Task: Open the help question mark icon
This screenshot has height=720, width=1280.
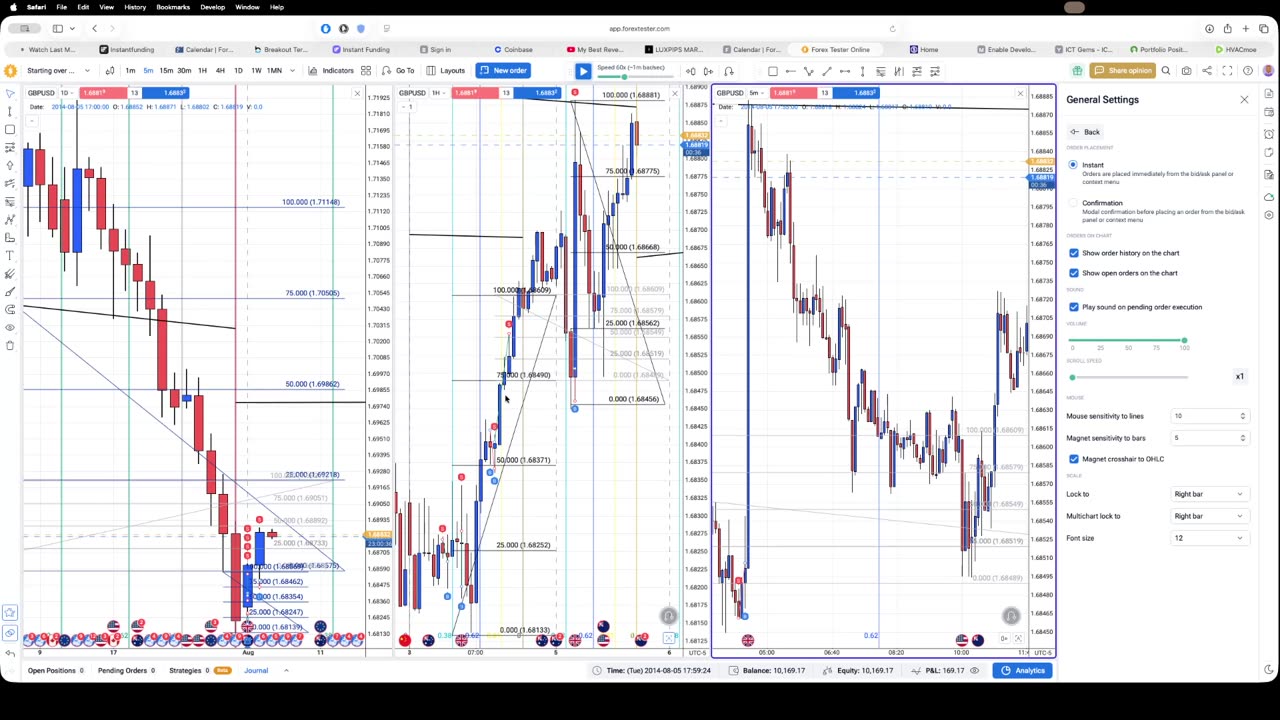Action: (x=1248, y=71)
